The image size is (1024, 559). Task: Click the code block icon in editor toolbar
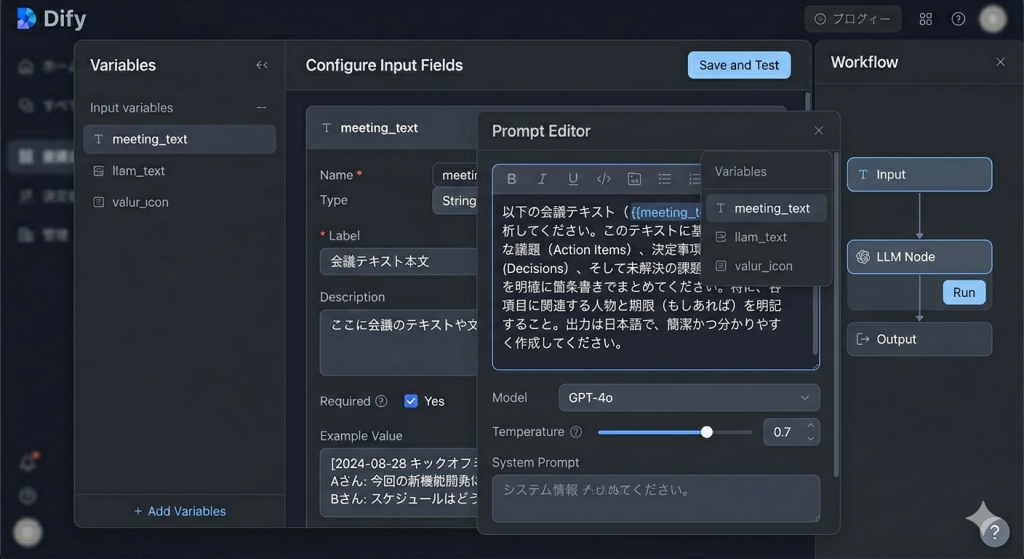[x=603, y=179]
